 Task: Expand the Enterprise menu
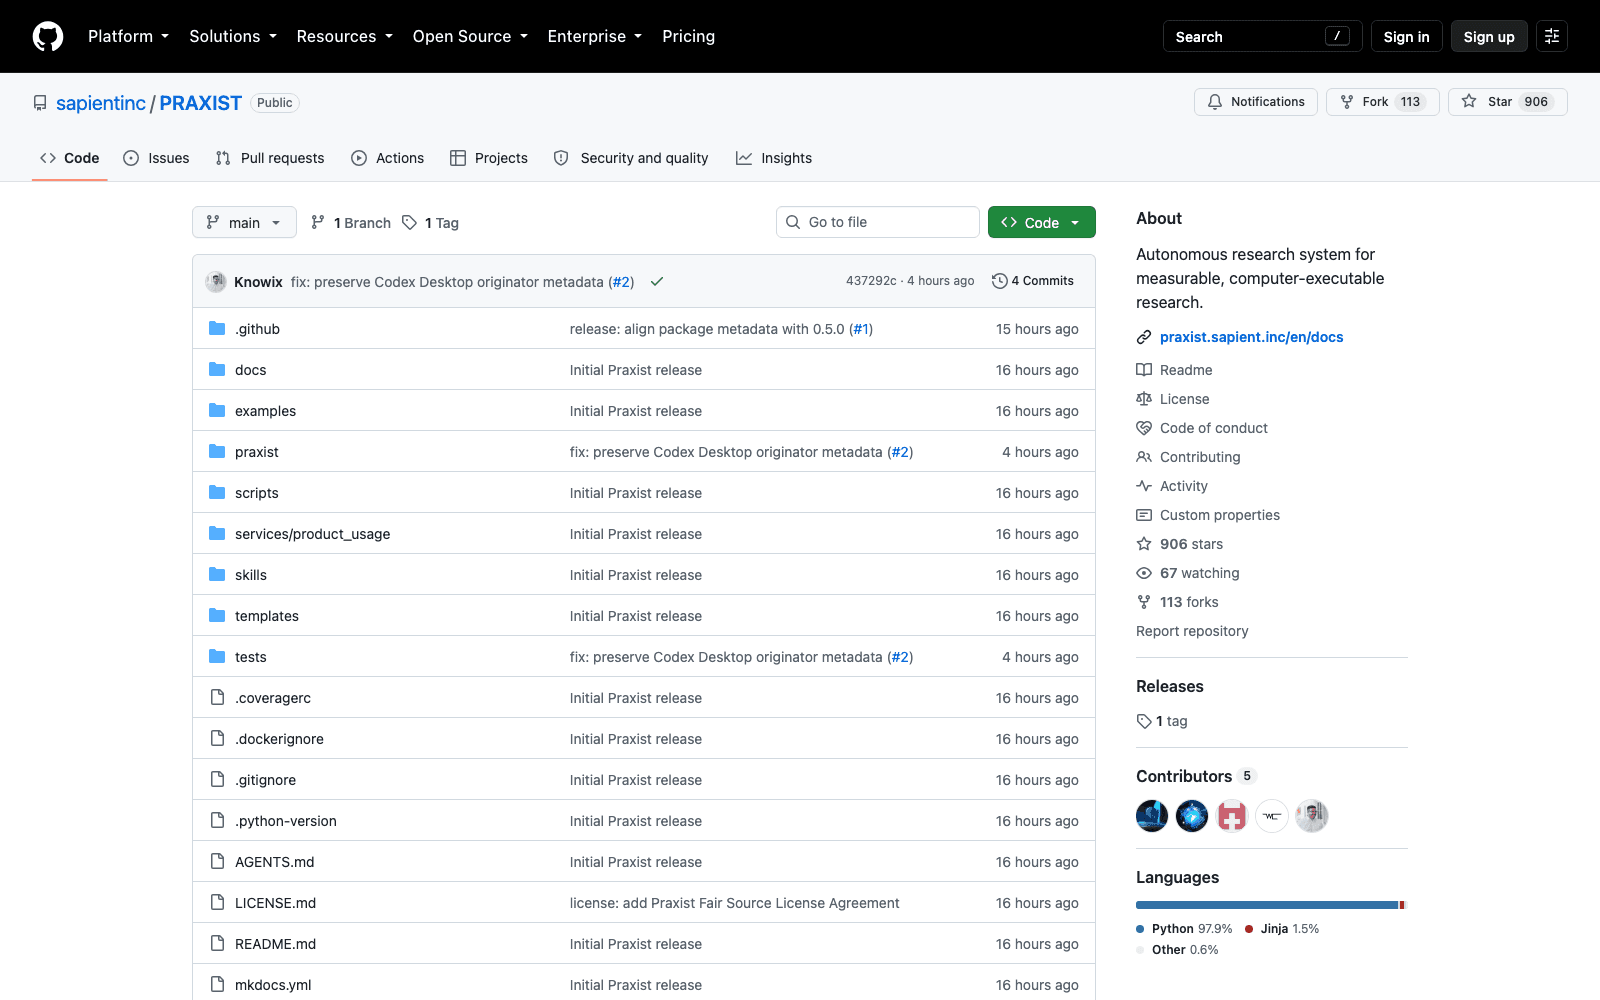[594, 36]
